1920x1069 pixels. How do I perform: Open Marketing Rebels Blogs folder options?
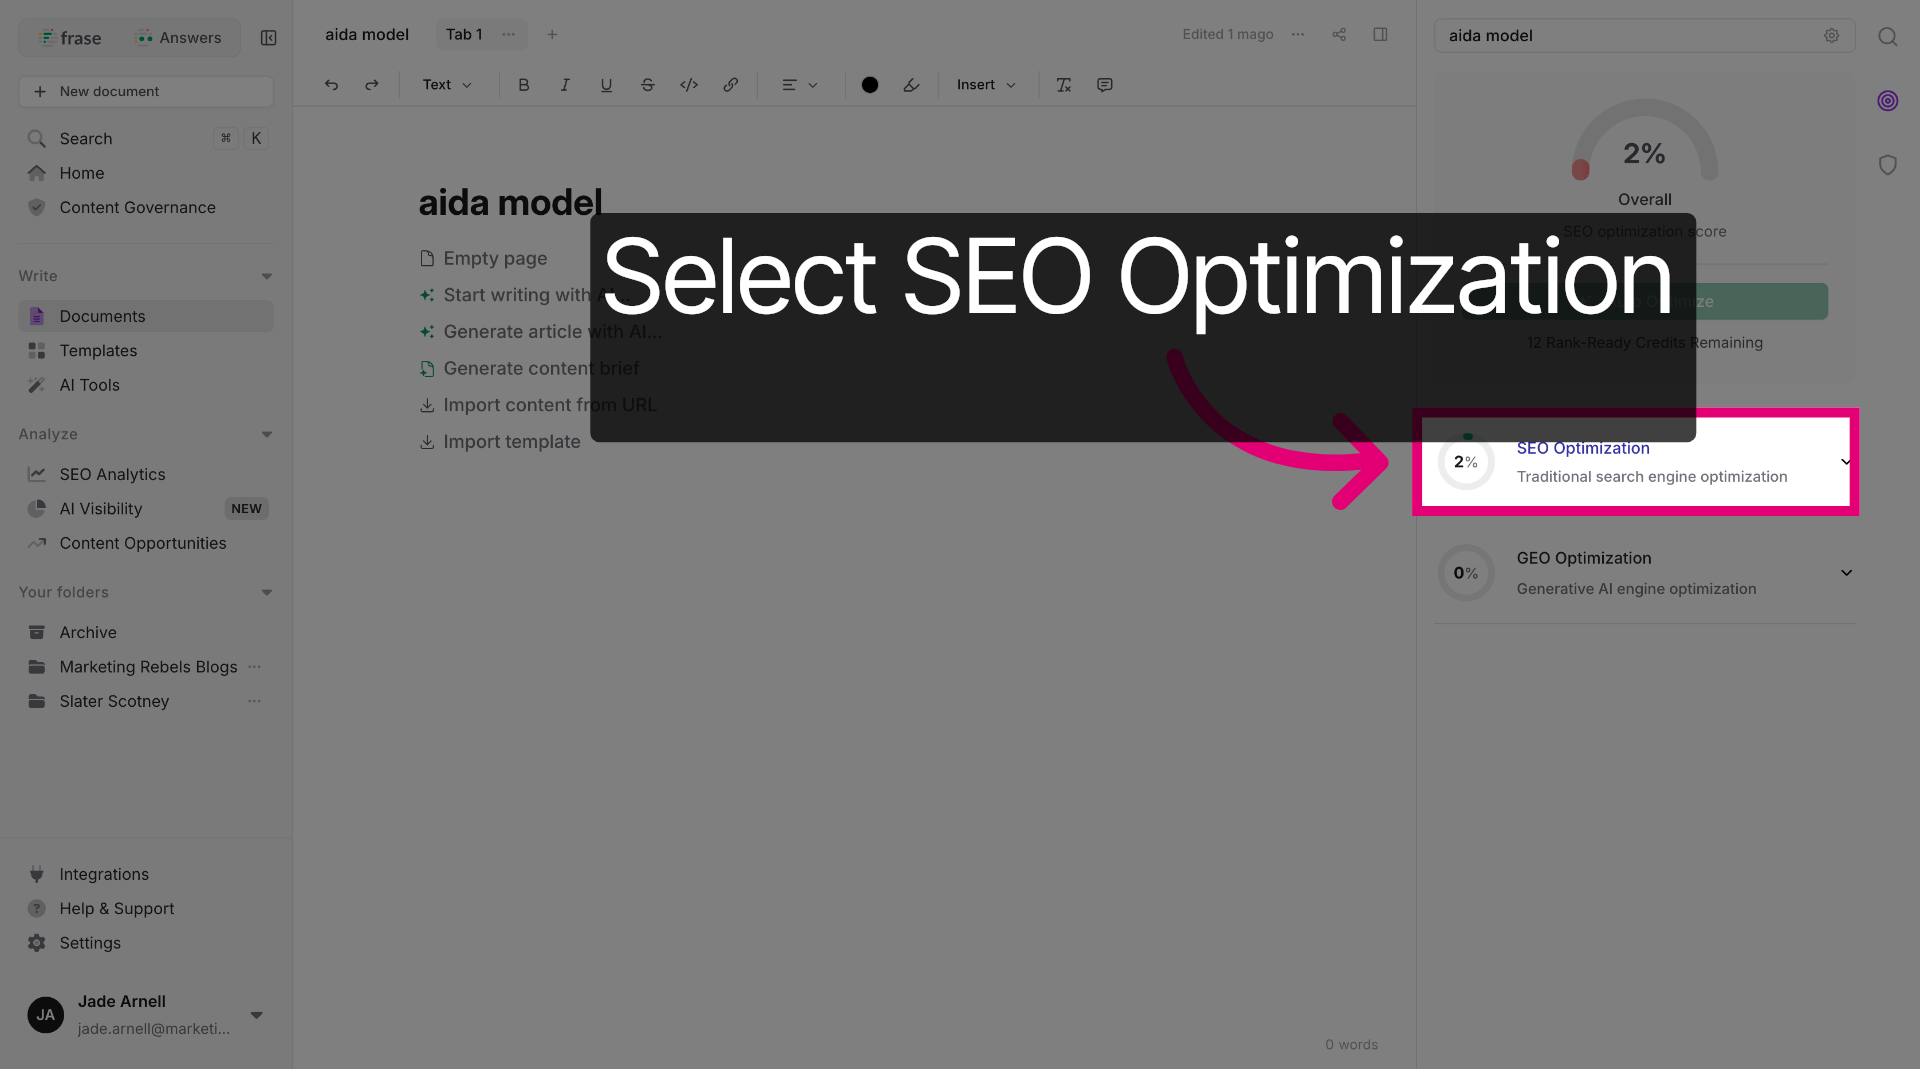point(254,666)
